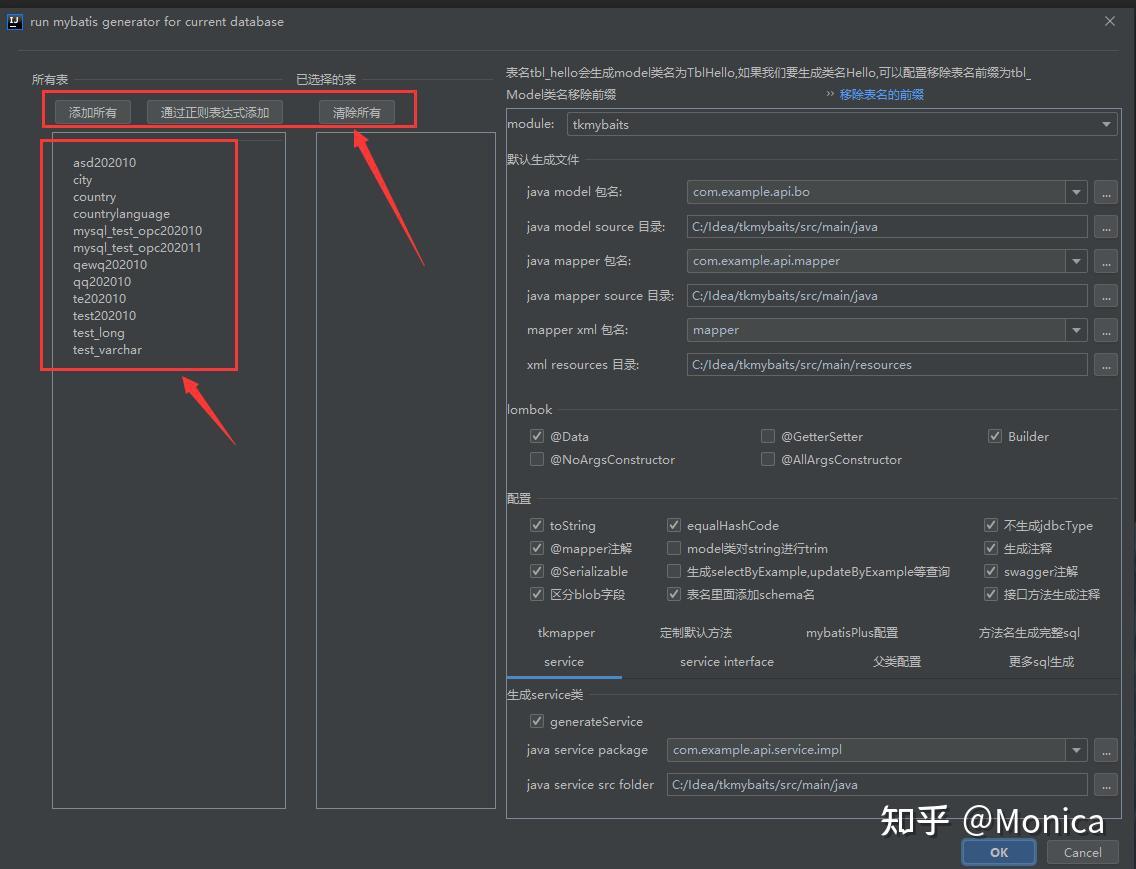
Task: Click browse button for java mapper source directory
Action: [1106, 296]
